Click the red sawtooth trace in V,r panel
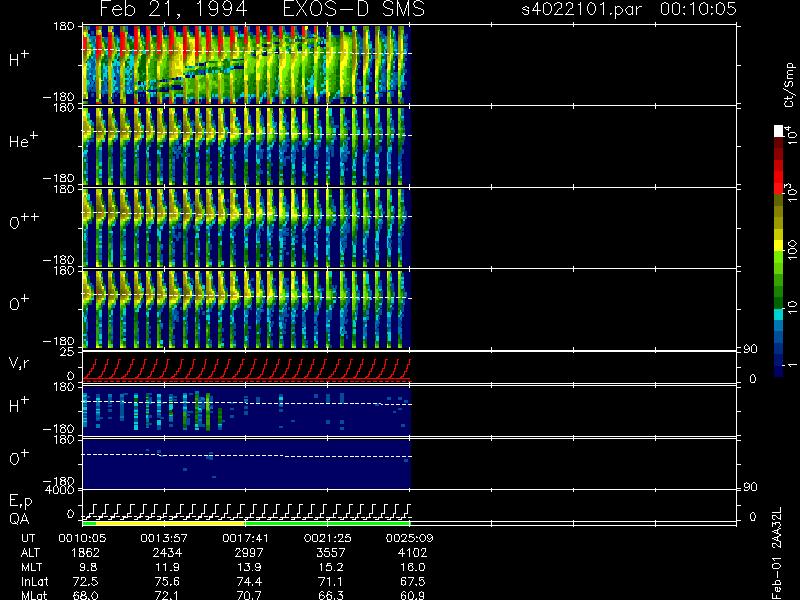Image resolution: width=800 pixels, height=600 pixels. coord(246,369)
